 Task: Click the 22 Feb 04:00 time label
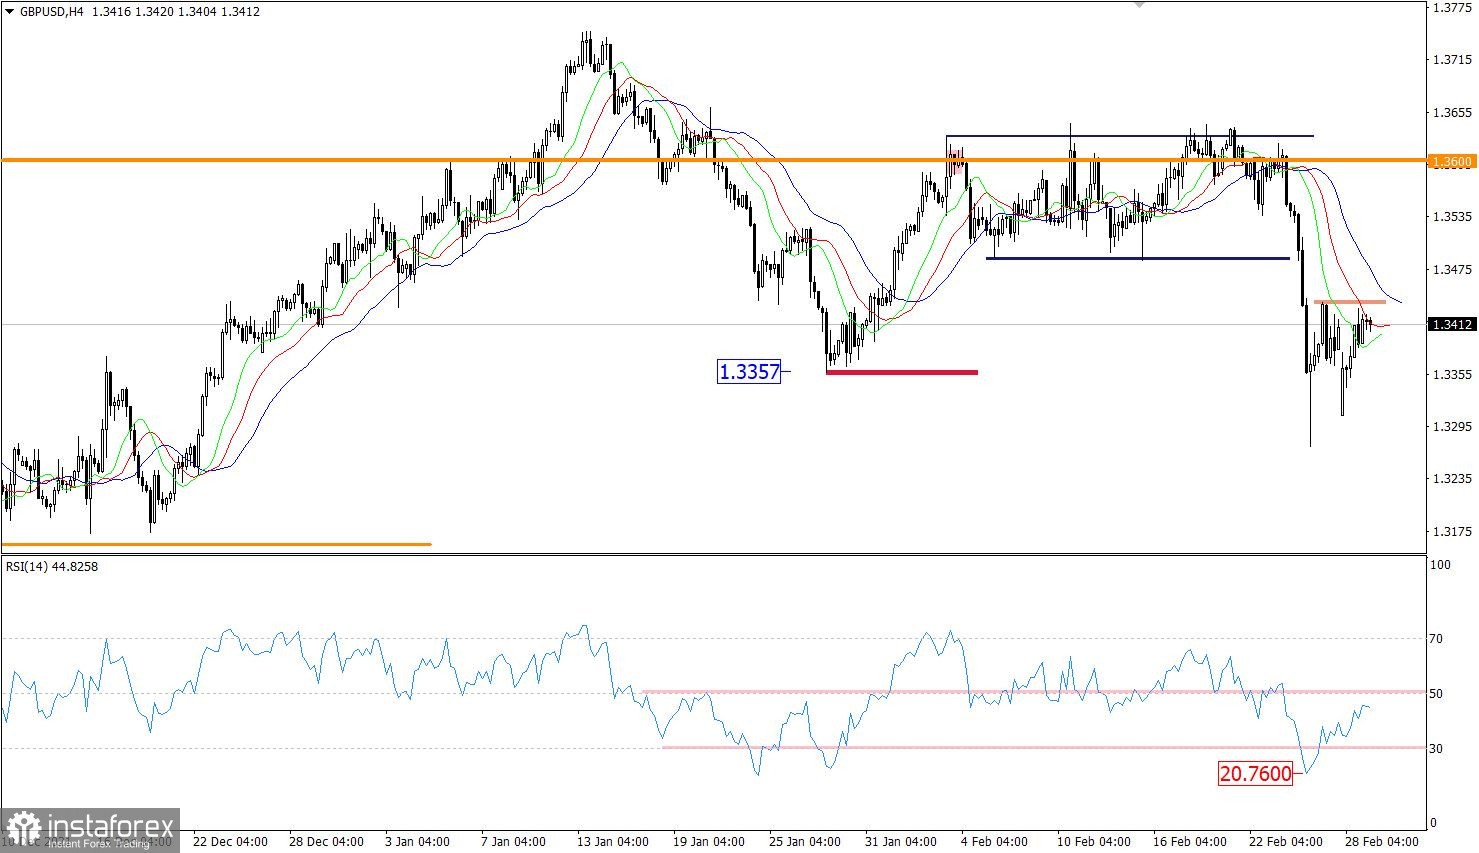click(1286, 841)
